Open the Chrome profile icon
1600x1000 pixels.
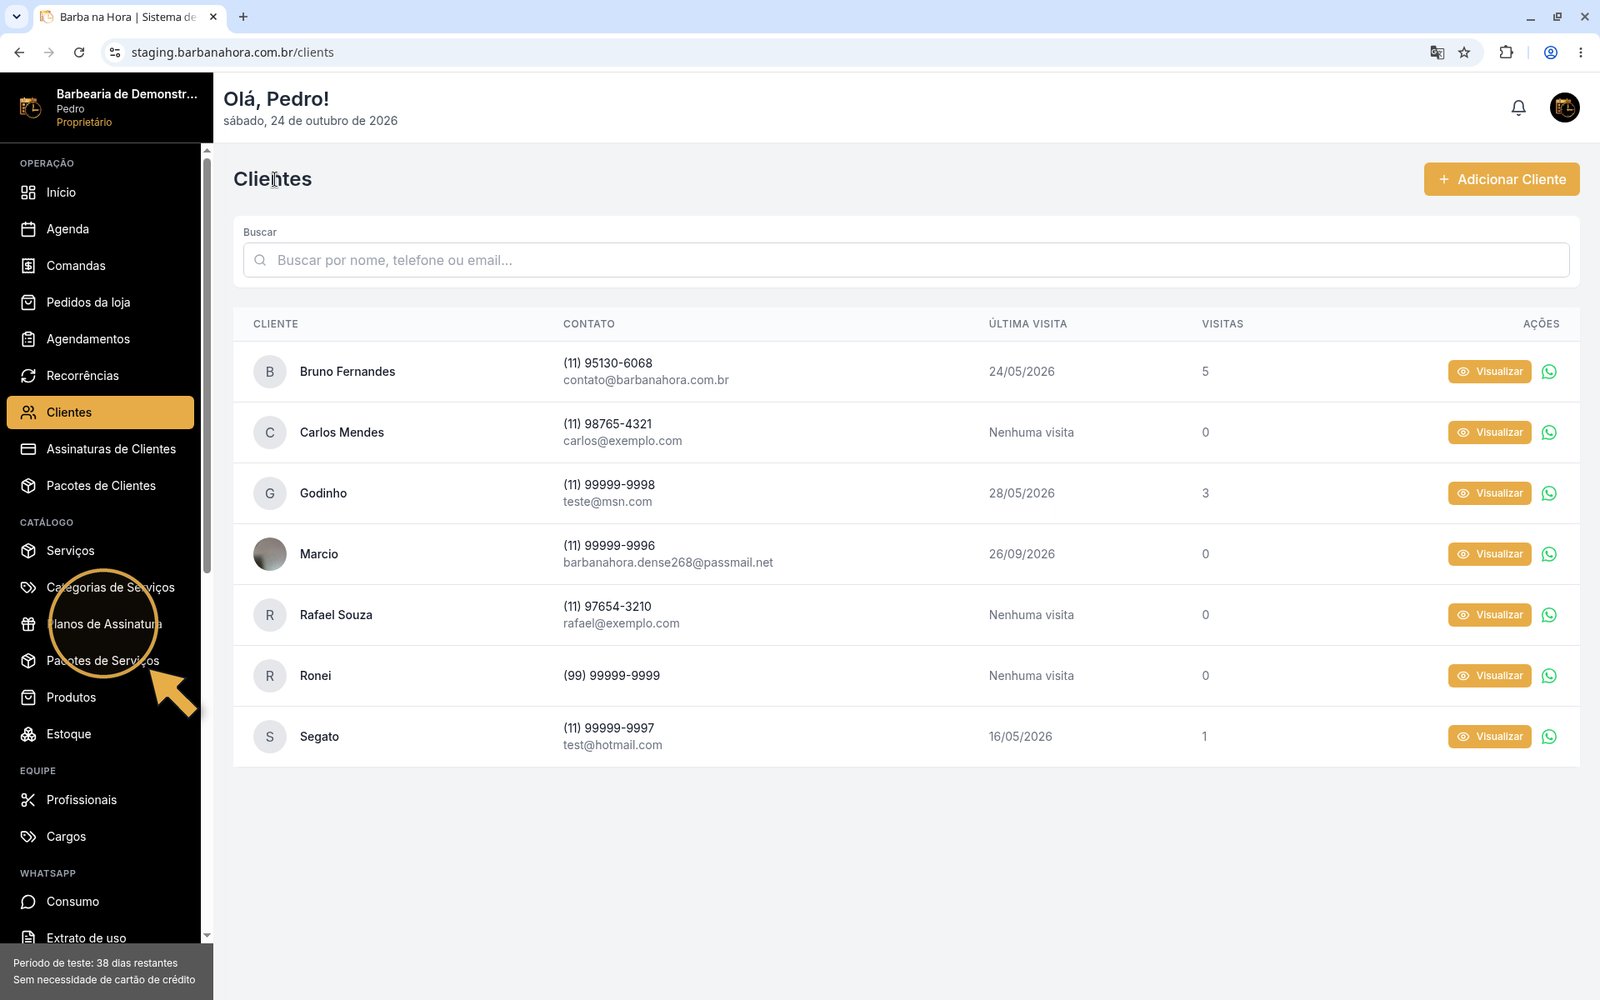point(1550,53)
